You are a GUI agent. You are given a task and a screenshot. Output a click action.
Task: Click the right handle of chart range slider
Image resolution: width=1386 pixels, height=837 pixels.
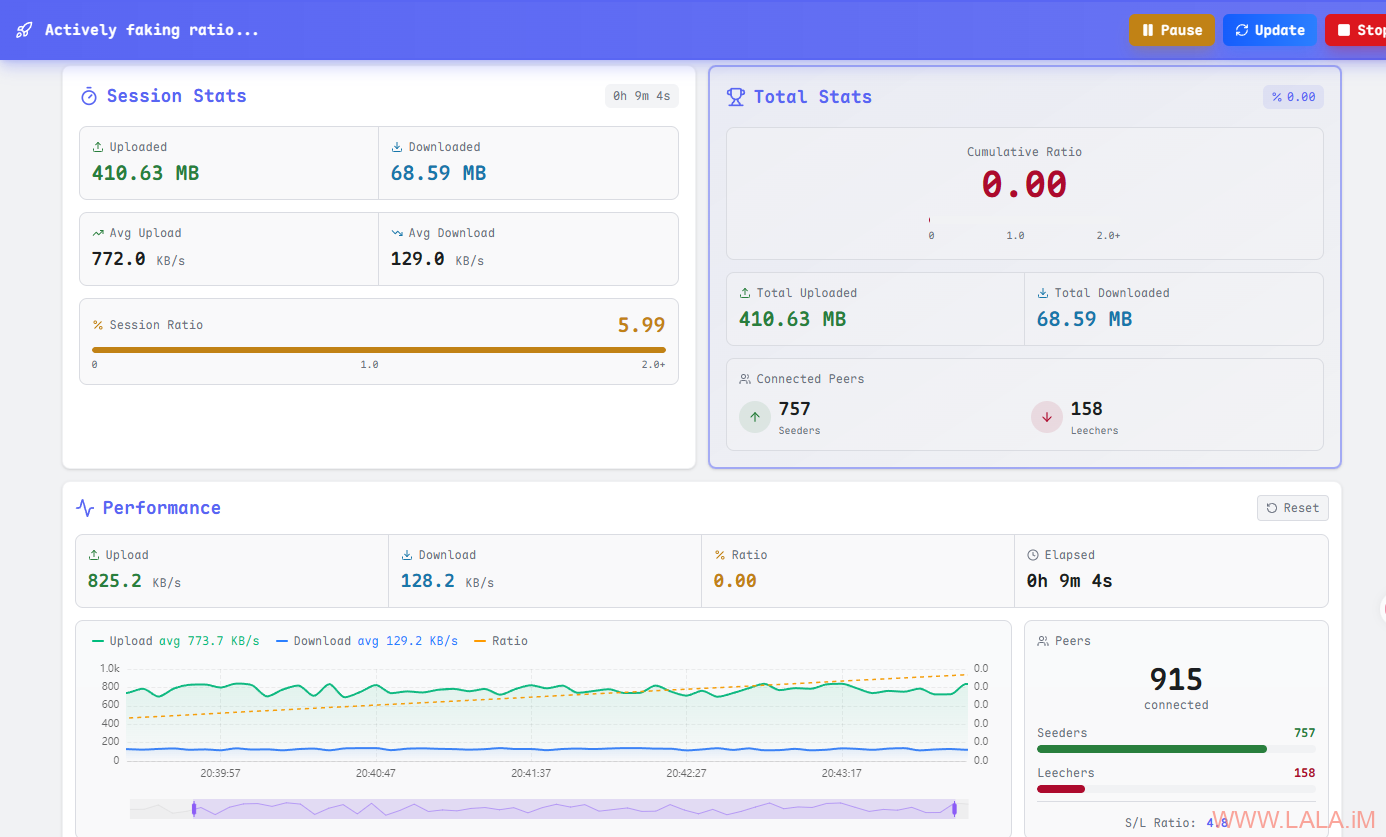954,808
